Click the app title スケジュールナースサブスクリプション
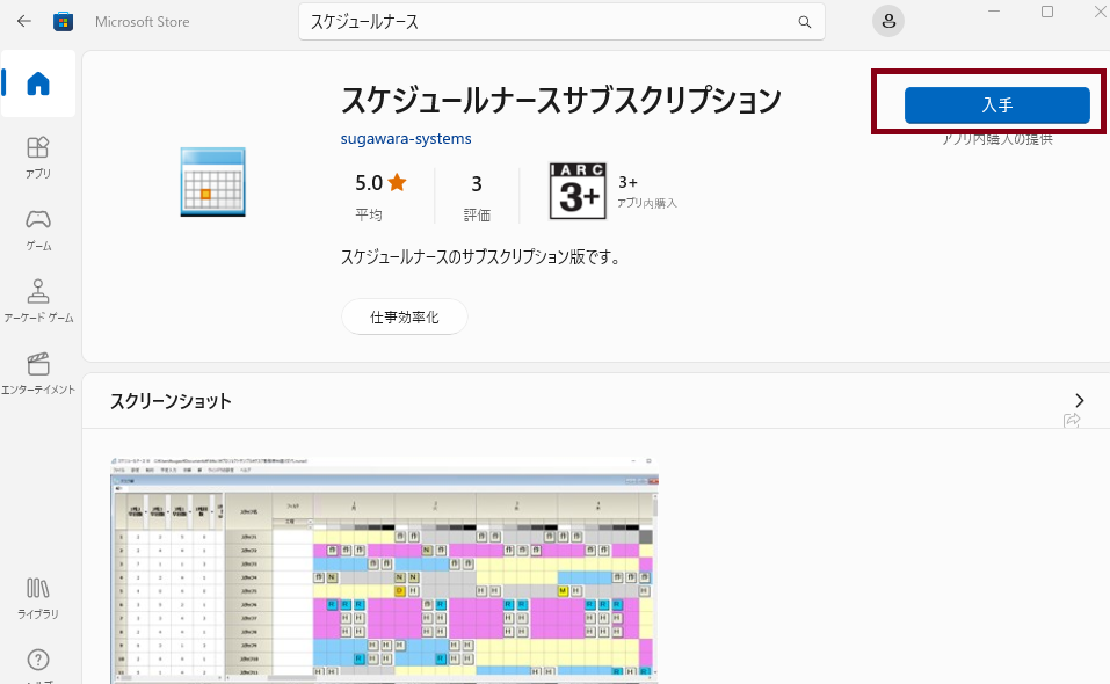The image size is (1110, 684). (x=561, y=100)
